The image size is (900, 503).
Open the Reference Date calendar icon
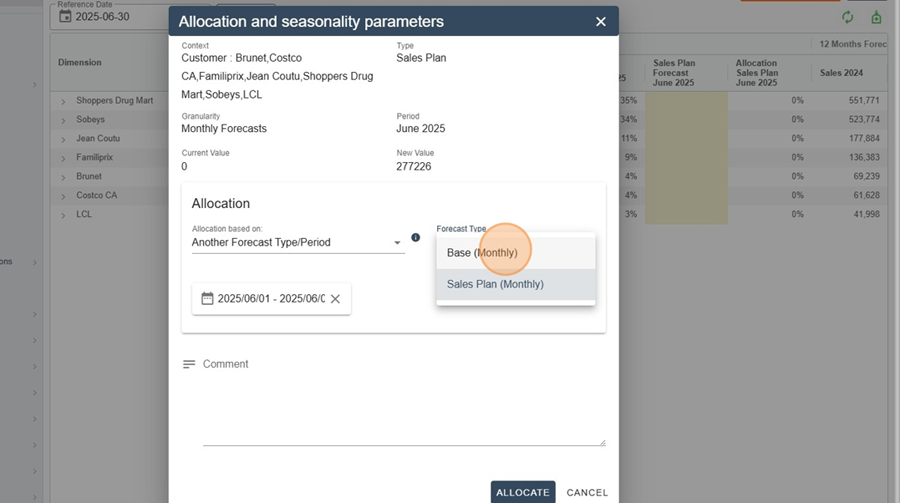coord(65,17)
